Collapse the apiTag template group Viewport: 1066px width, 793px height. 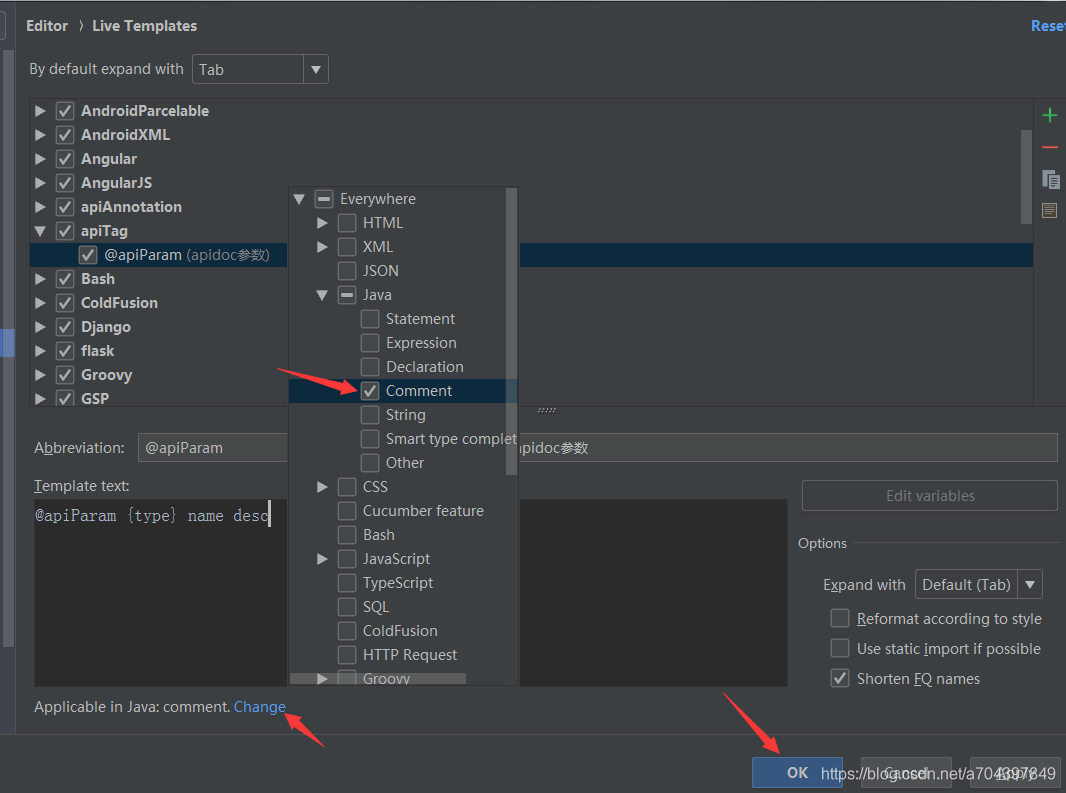point(40,231)
